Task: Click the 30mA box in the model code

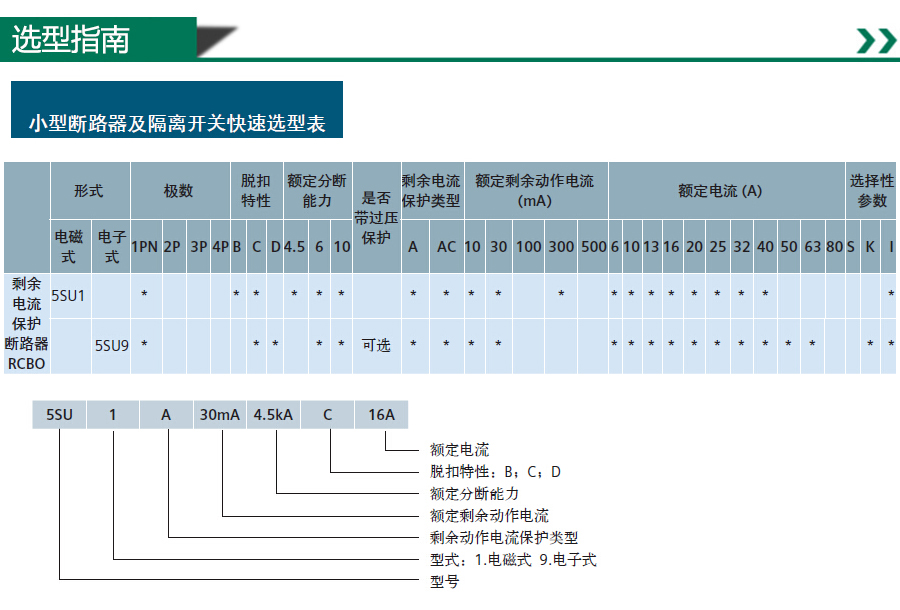Action: pos(220,414)
